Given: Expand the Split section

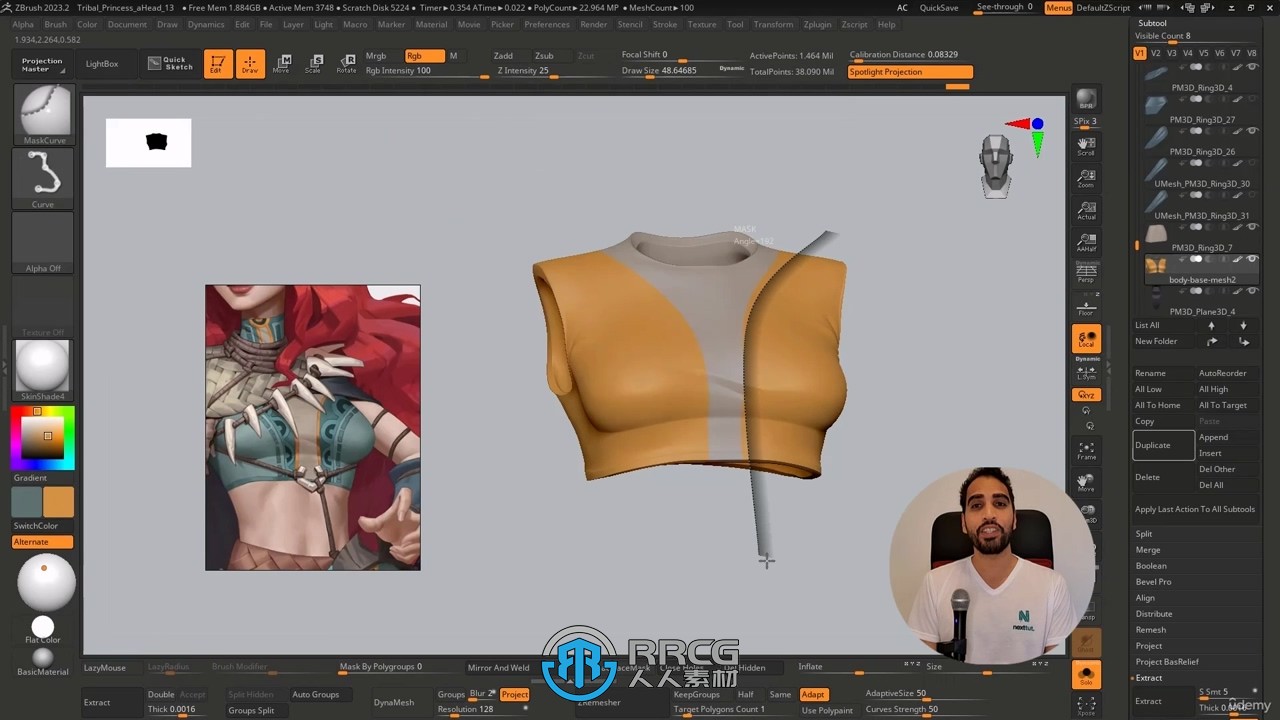Looking at the screenshot, I should 1144,534.
